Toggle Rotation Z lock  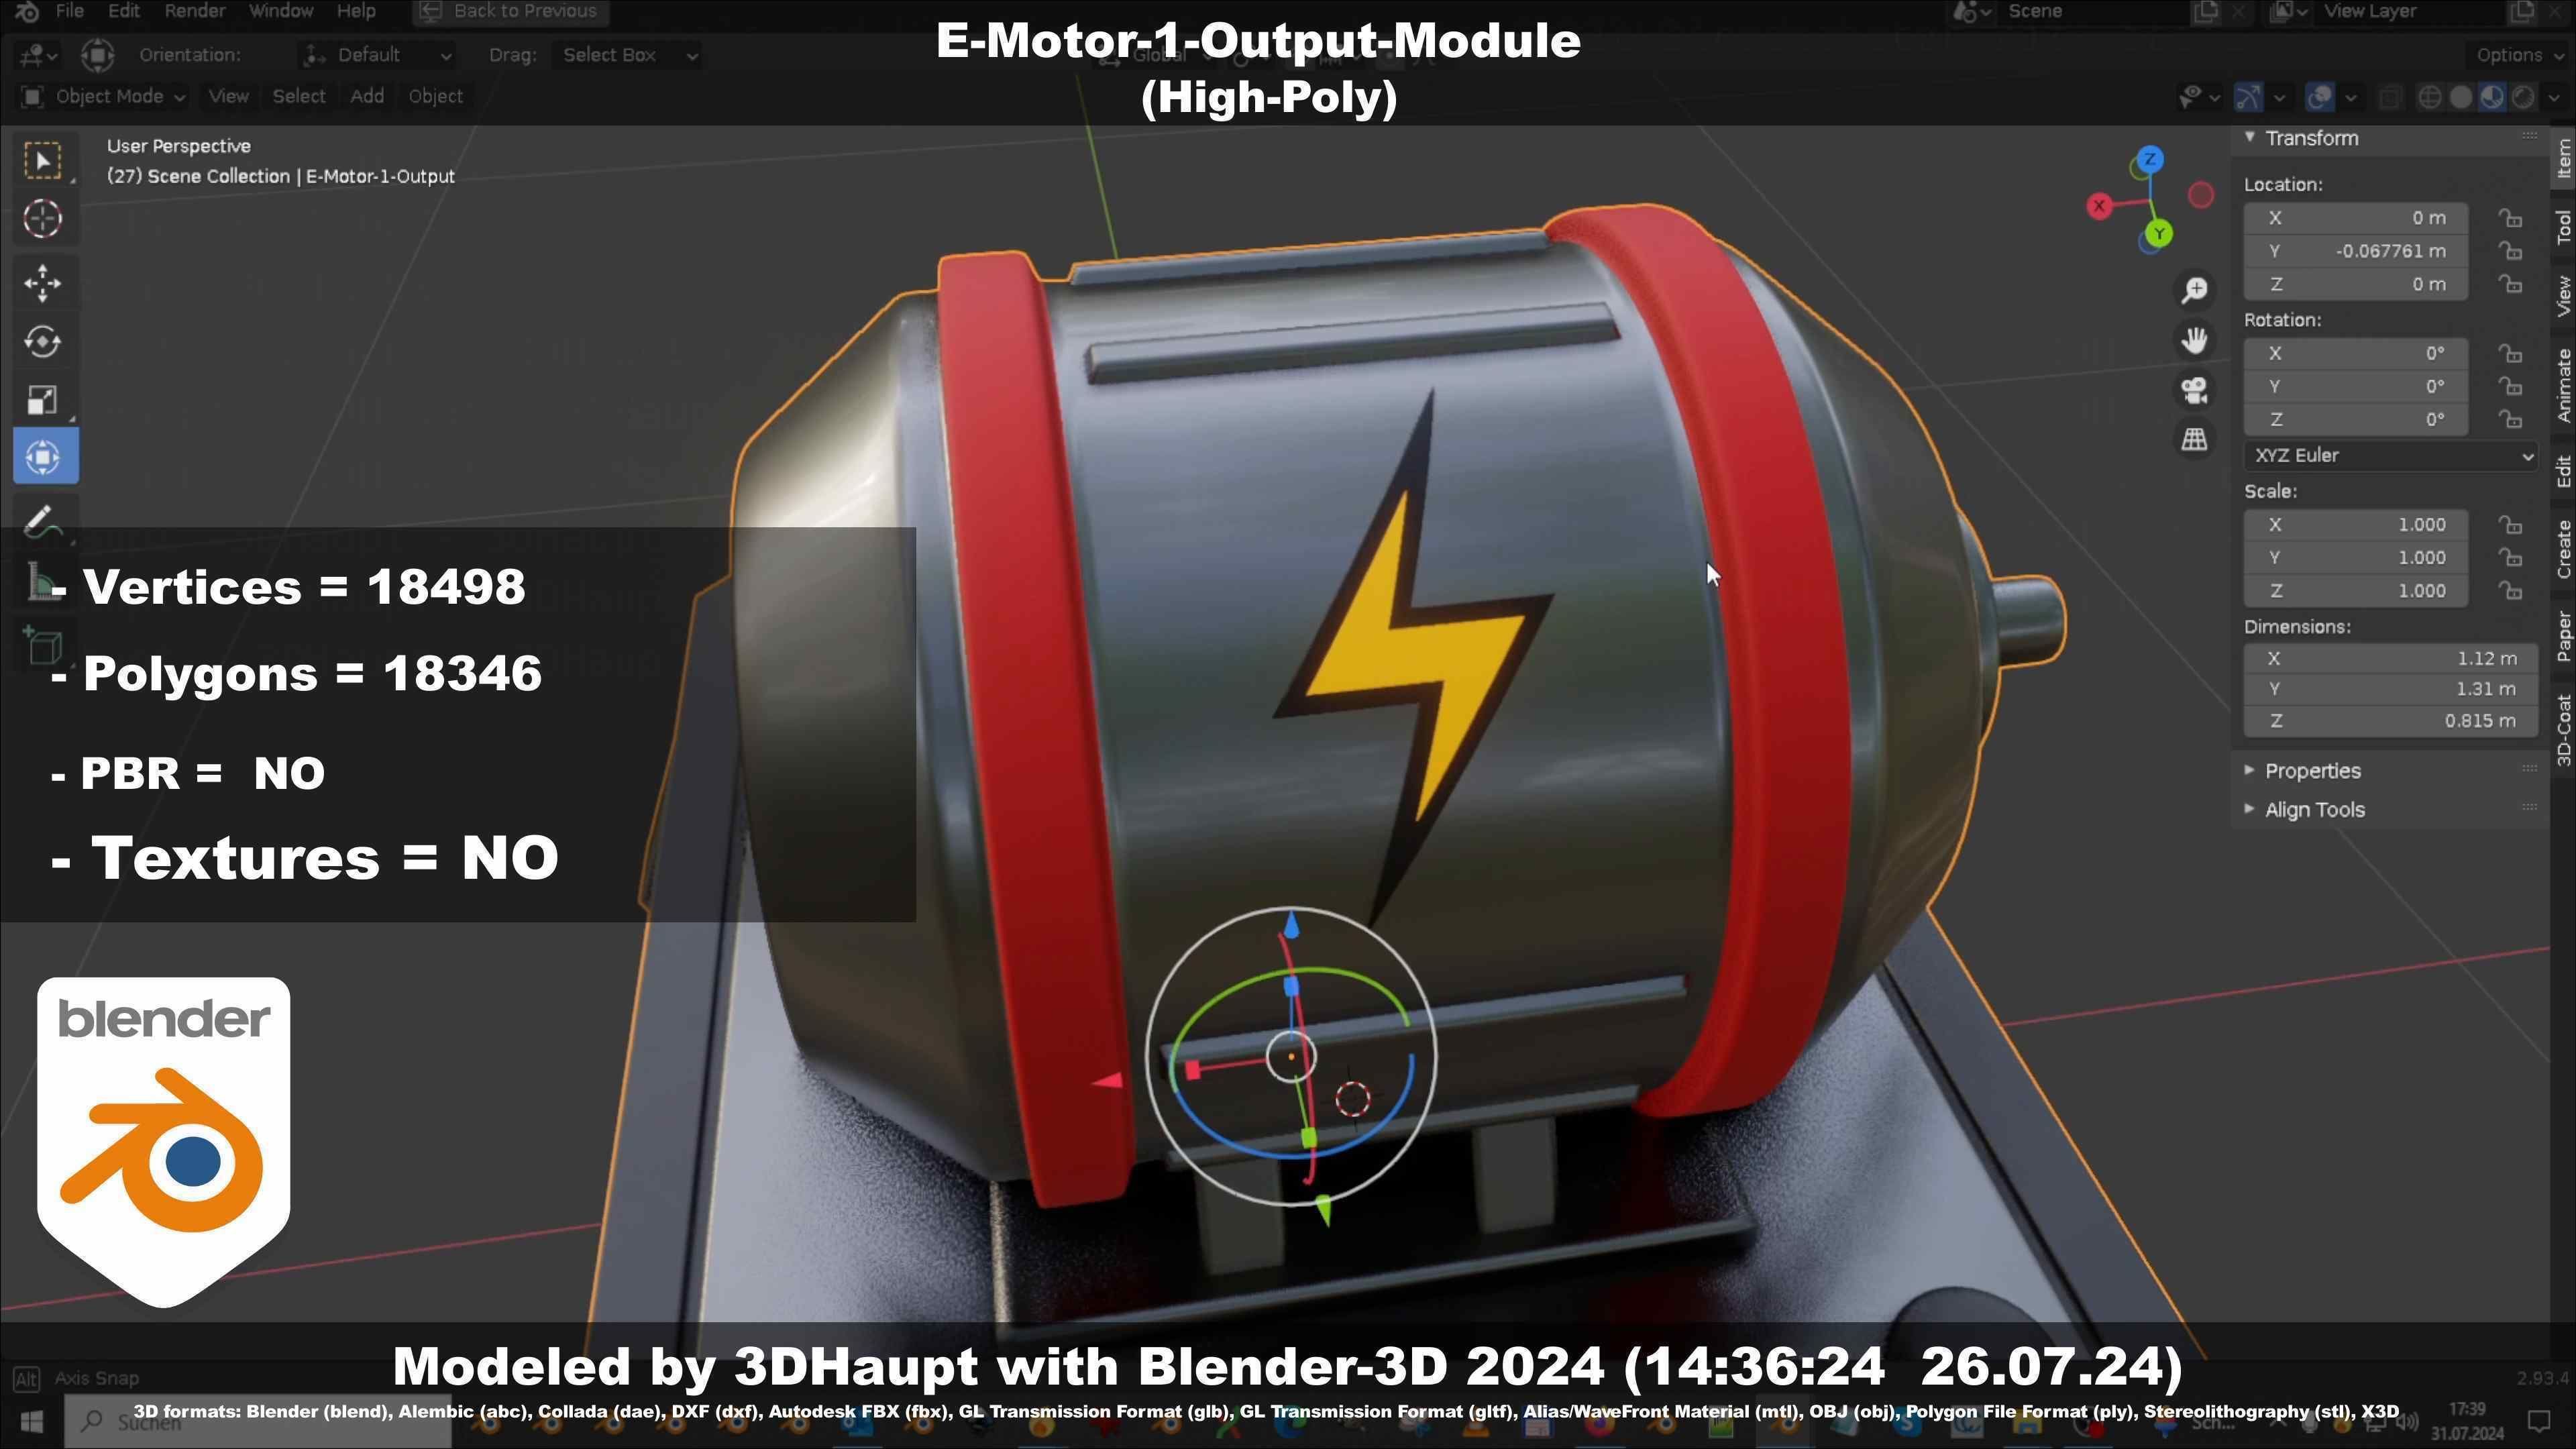click(x=2510, y=420)
